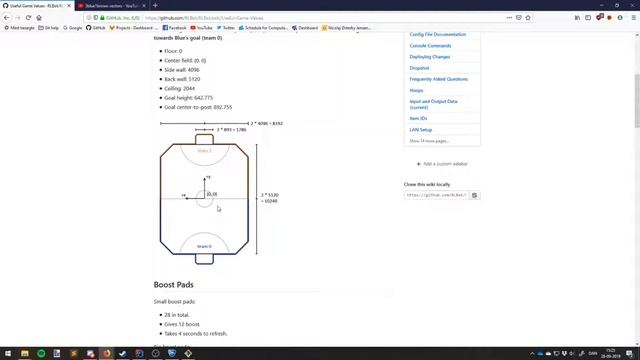Screen dimensions: 640x360
Task: Click Add a custom sidebar
Action: coord(442,164)
